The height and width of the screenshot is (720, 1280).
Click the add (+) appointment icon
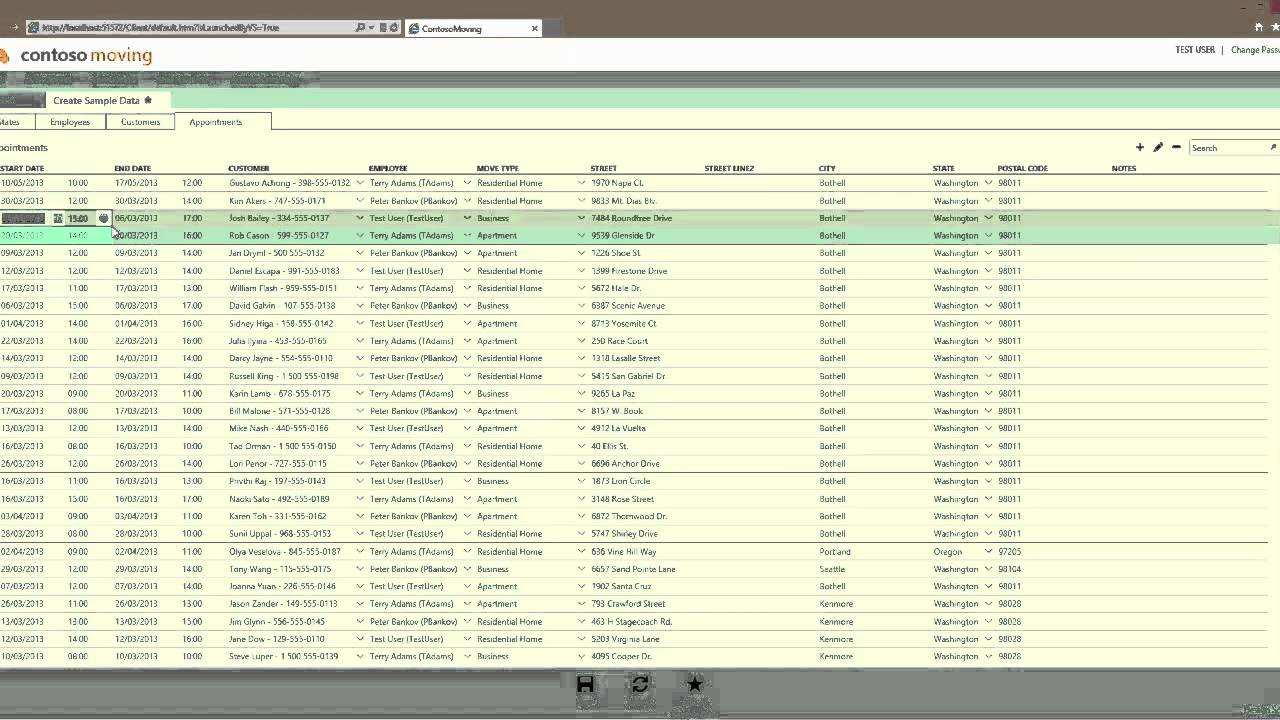coord(1139,147)
